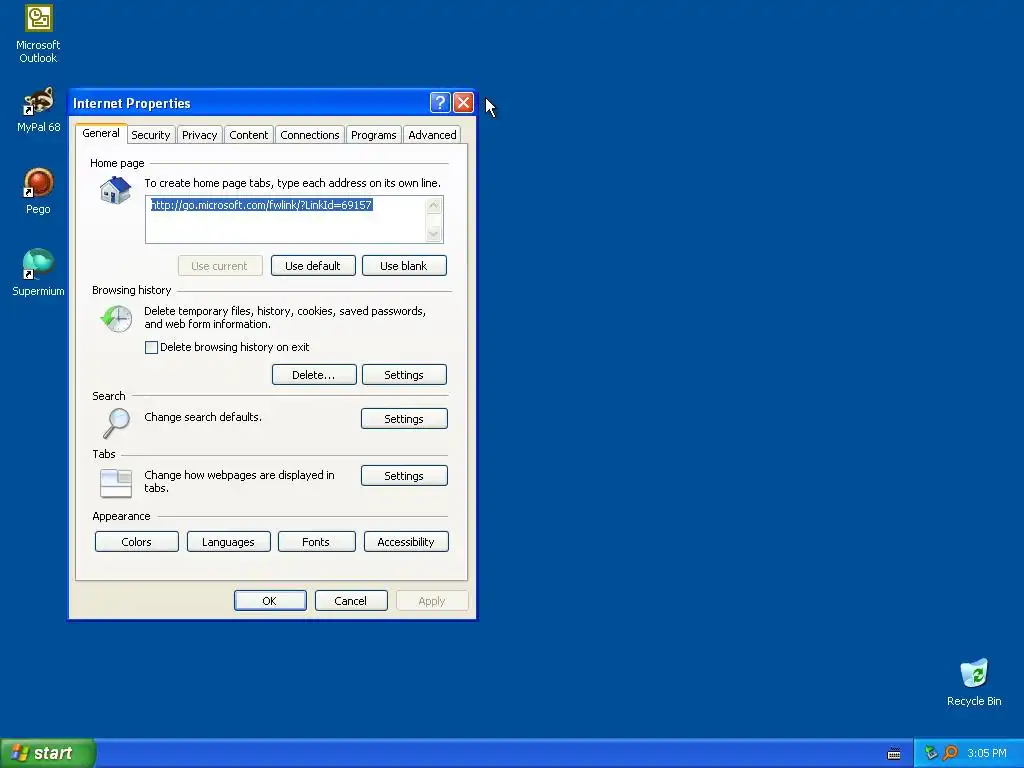Image resolution: width=1024 pixels, height=768 pixels.
Task: Select the Supermium desktop shortcut
Action: tap(38, 273)
